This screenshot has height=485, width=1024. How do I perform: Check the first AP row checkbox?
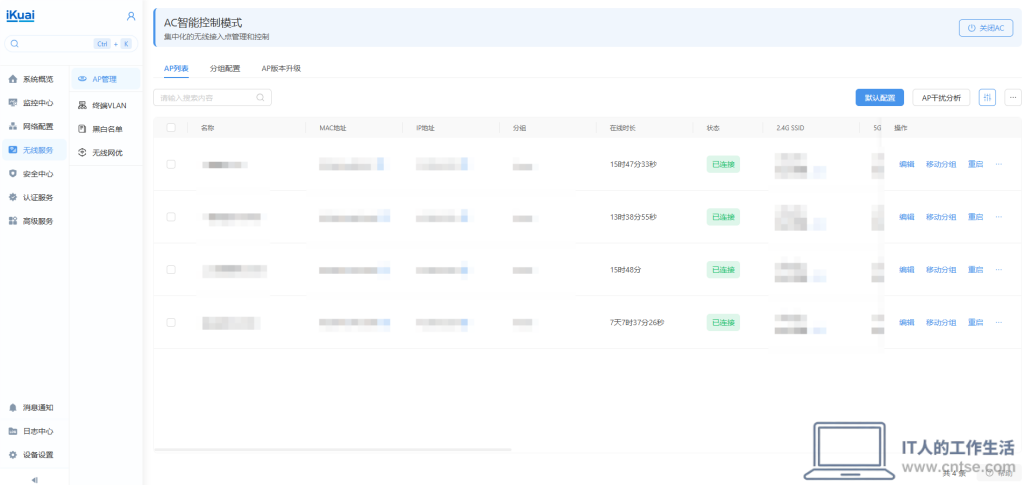[171, 164]
